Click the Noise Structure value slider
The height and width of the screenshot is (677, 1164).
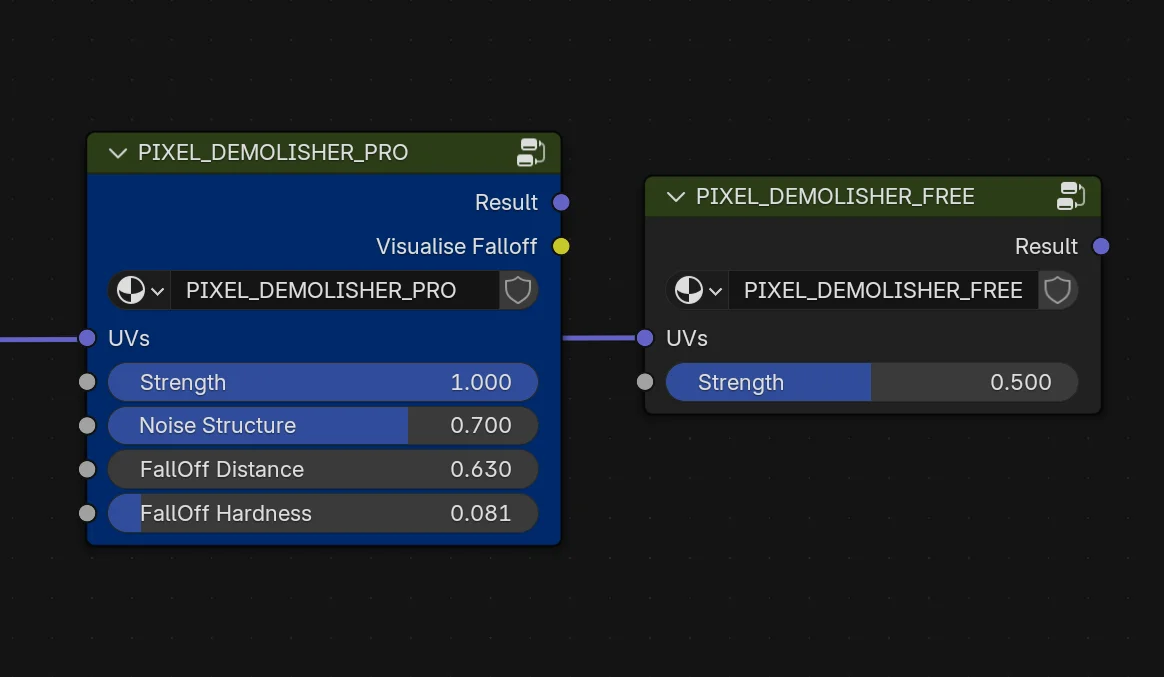323,425
